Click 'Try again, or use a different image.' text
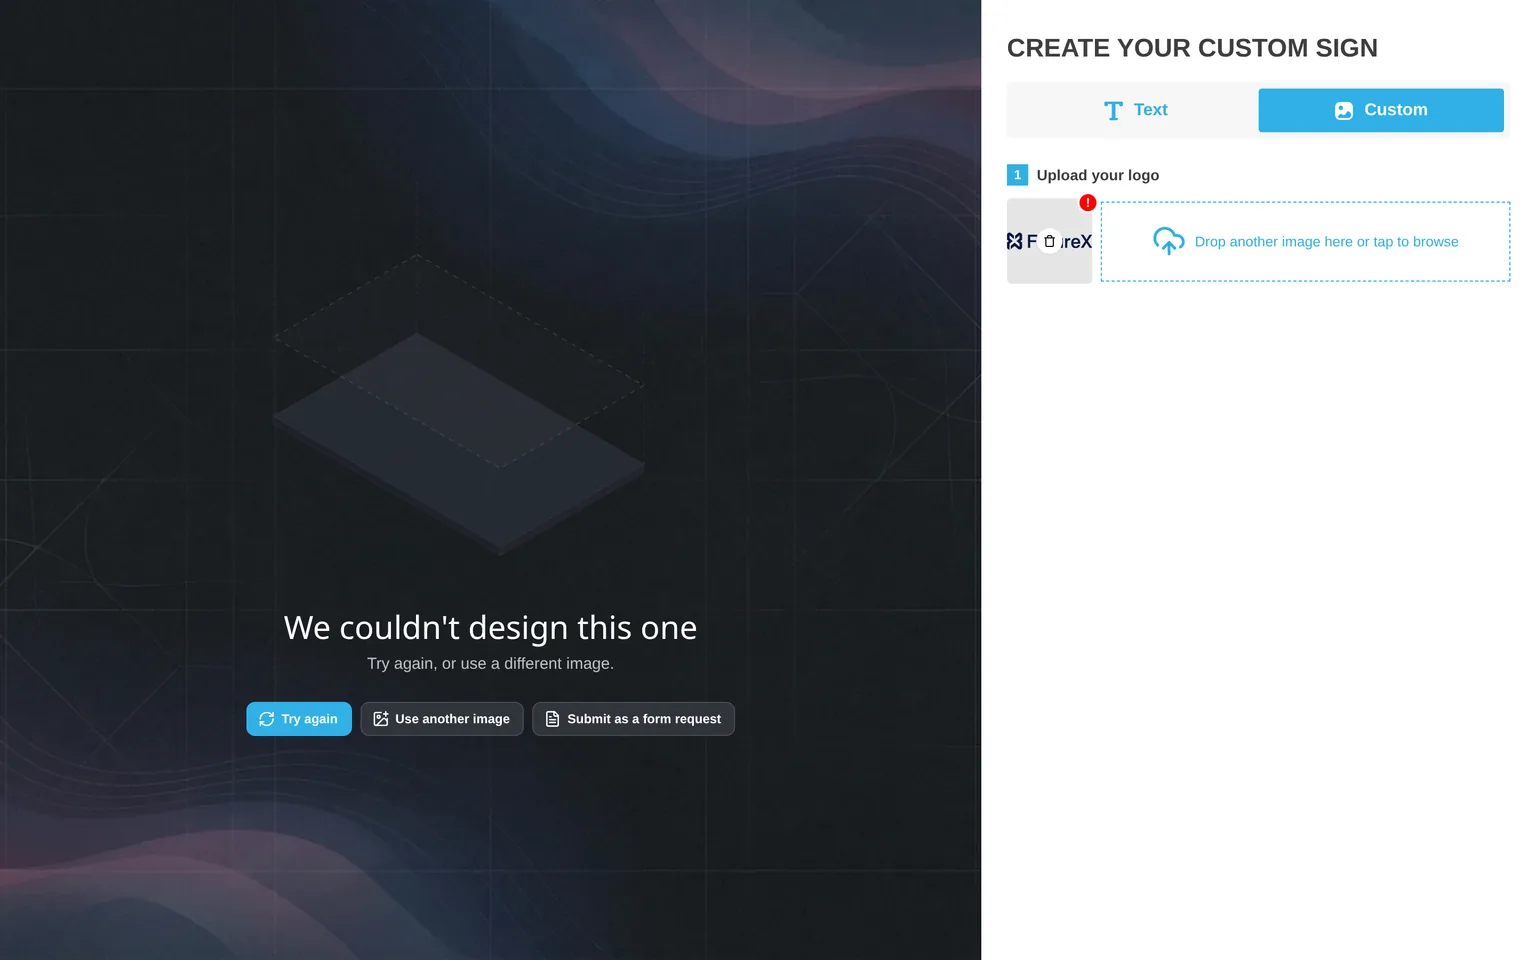1536x960 pixels. (x=490, y=664)
